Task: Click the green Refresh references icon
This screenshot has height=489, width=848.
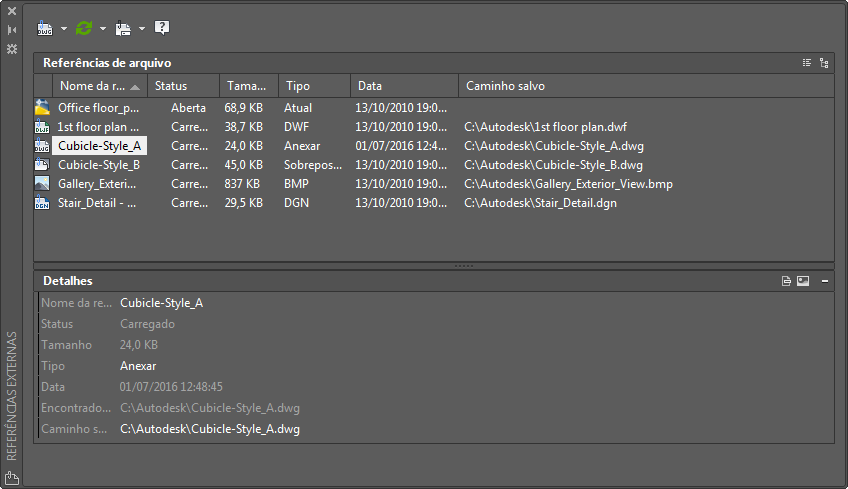Action: tap(84, 28)
